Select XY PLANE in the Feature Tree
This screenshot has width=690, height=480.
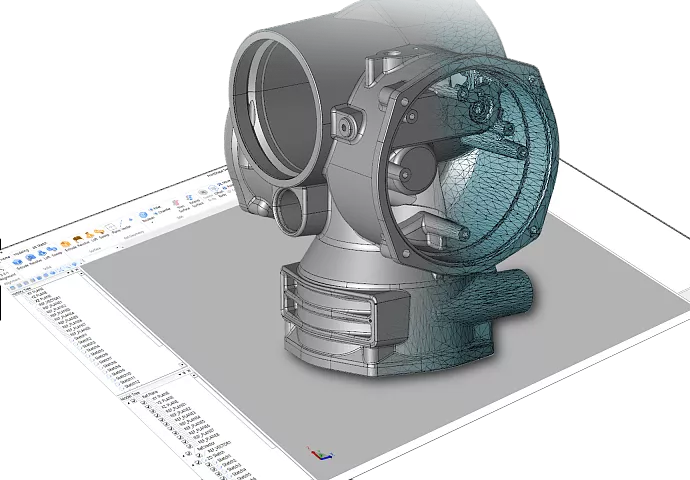36,290
